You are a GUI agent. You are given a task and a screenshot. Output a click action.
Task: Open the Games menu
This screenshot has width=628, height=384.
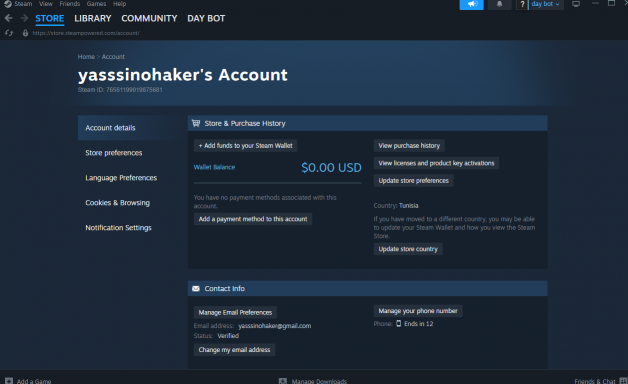97,4
